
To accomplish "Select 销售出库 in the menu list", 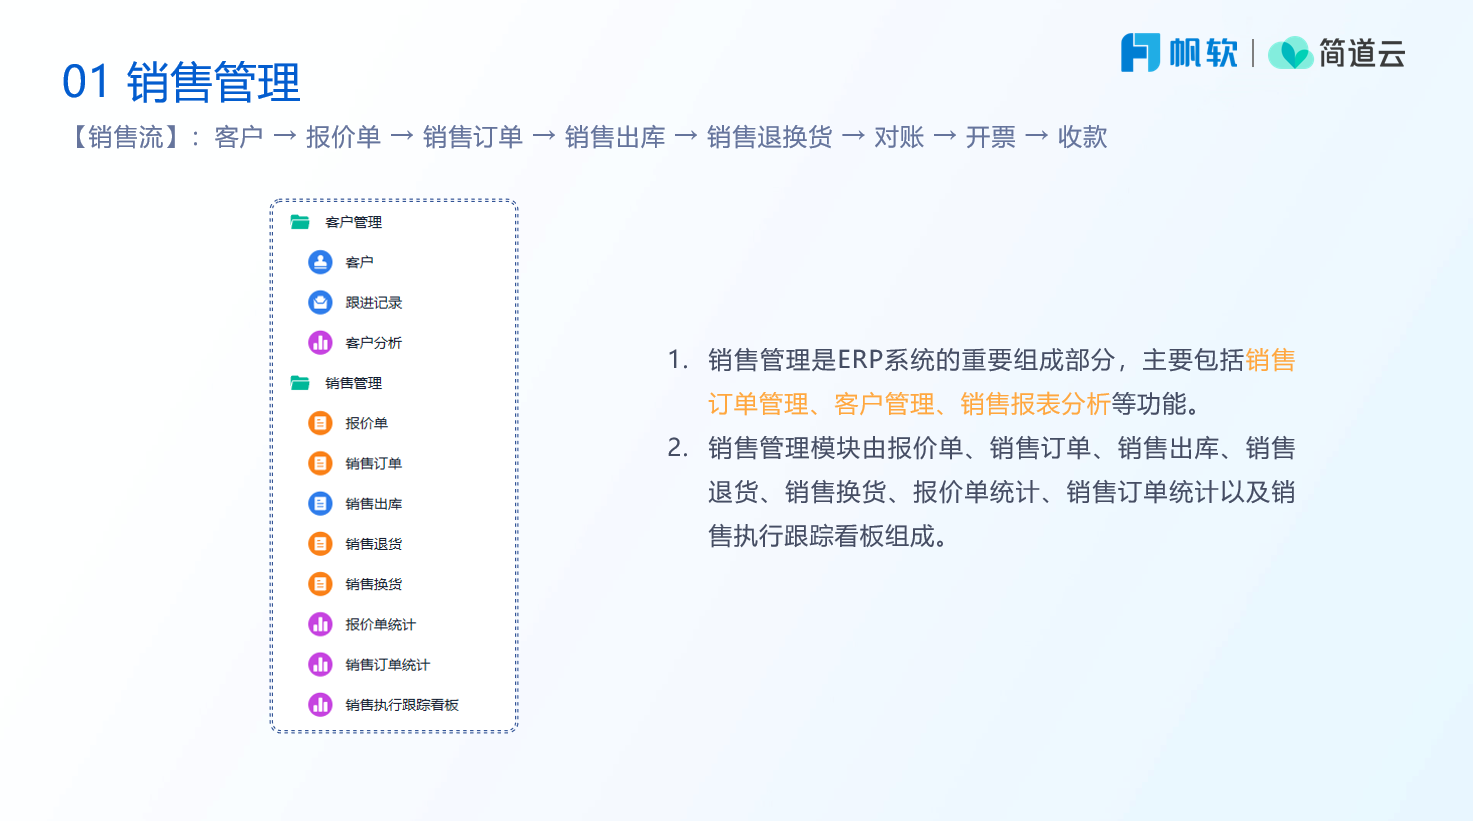I will coord(373,504).
